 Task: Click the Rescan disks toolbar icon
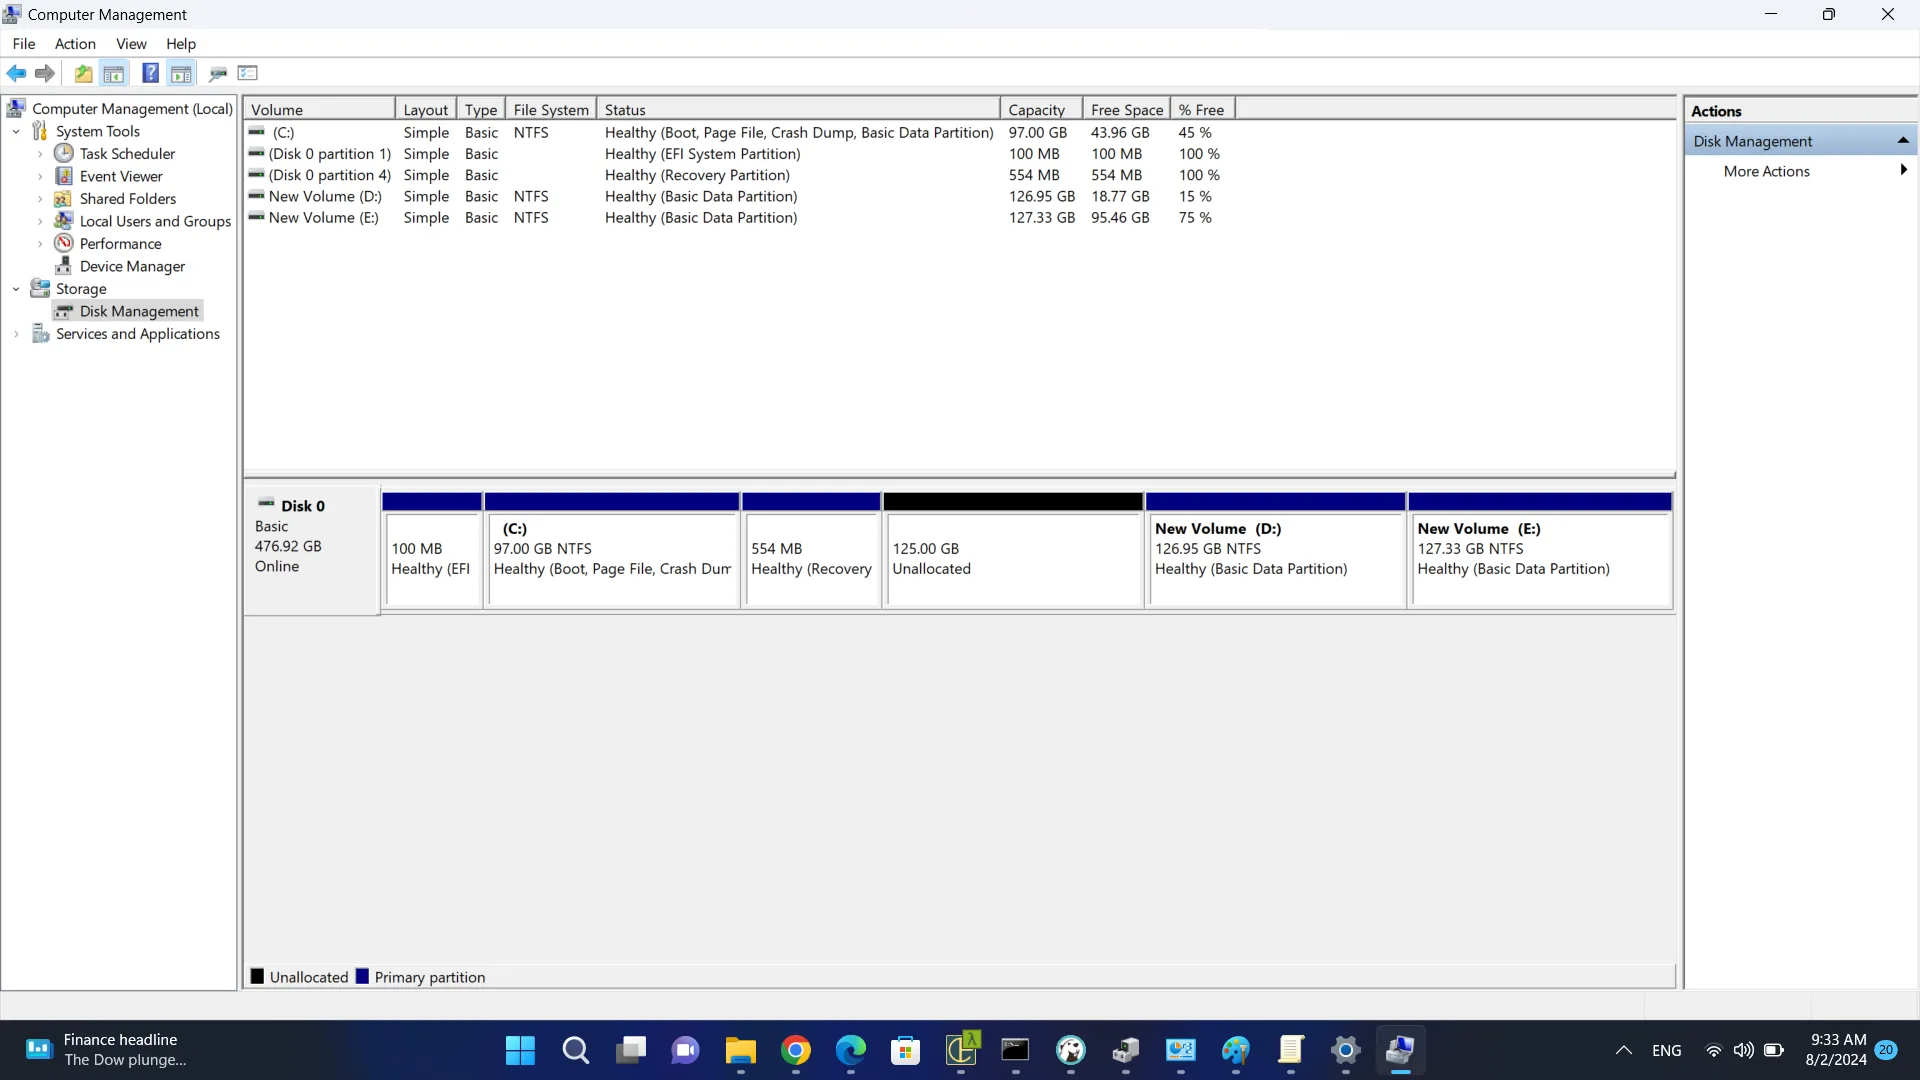pos(217,73)
